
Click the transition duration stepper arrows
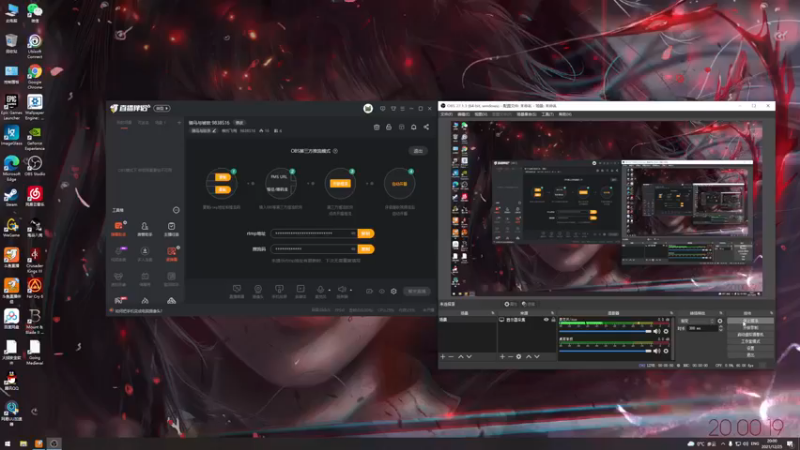pyautogui.click(x=720, y=329)
